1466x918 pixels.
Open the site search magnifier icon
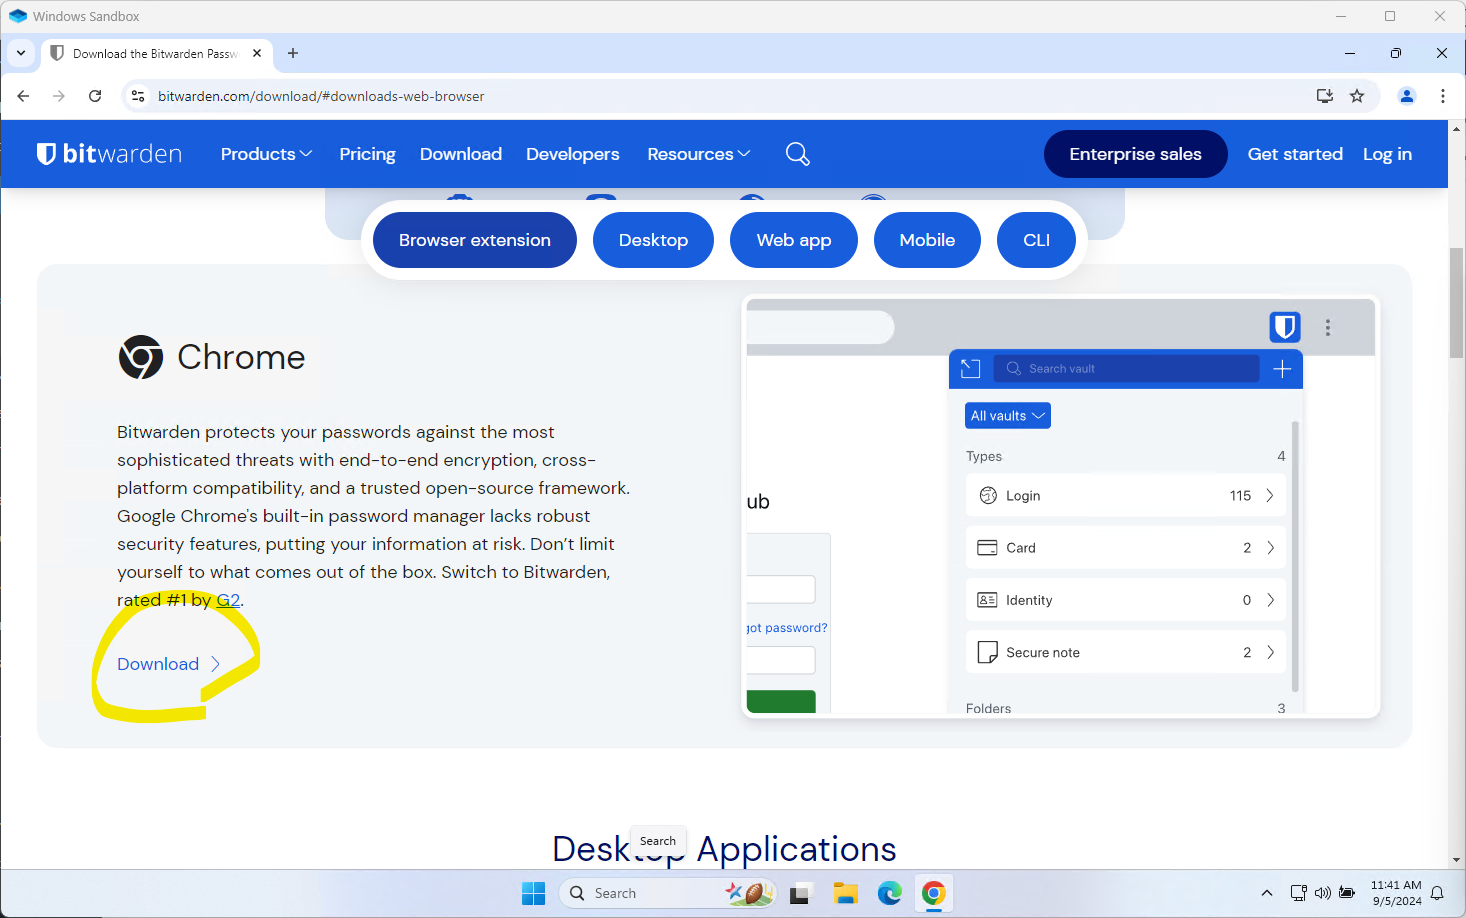(797, 154)
